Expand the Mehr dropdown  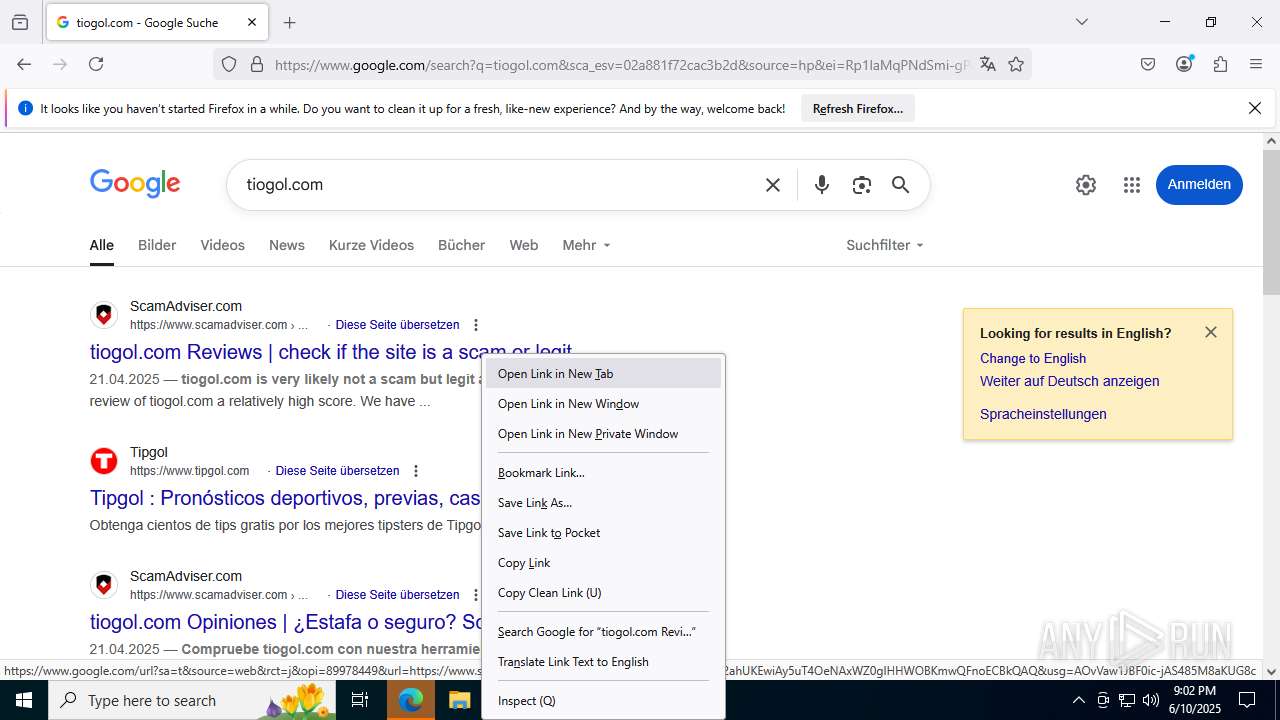click(x=586, y=245)
